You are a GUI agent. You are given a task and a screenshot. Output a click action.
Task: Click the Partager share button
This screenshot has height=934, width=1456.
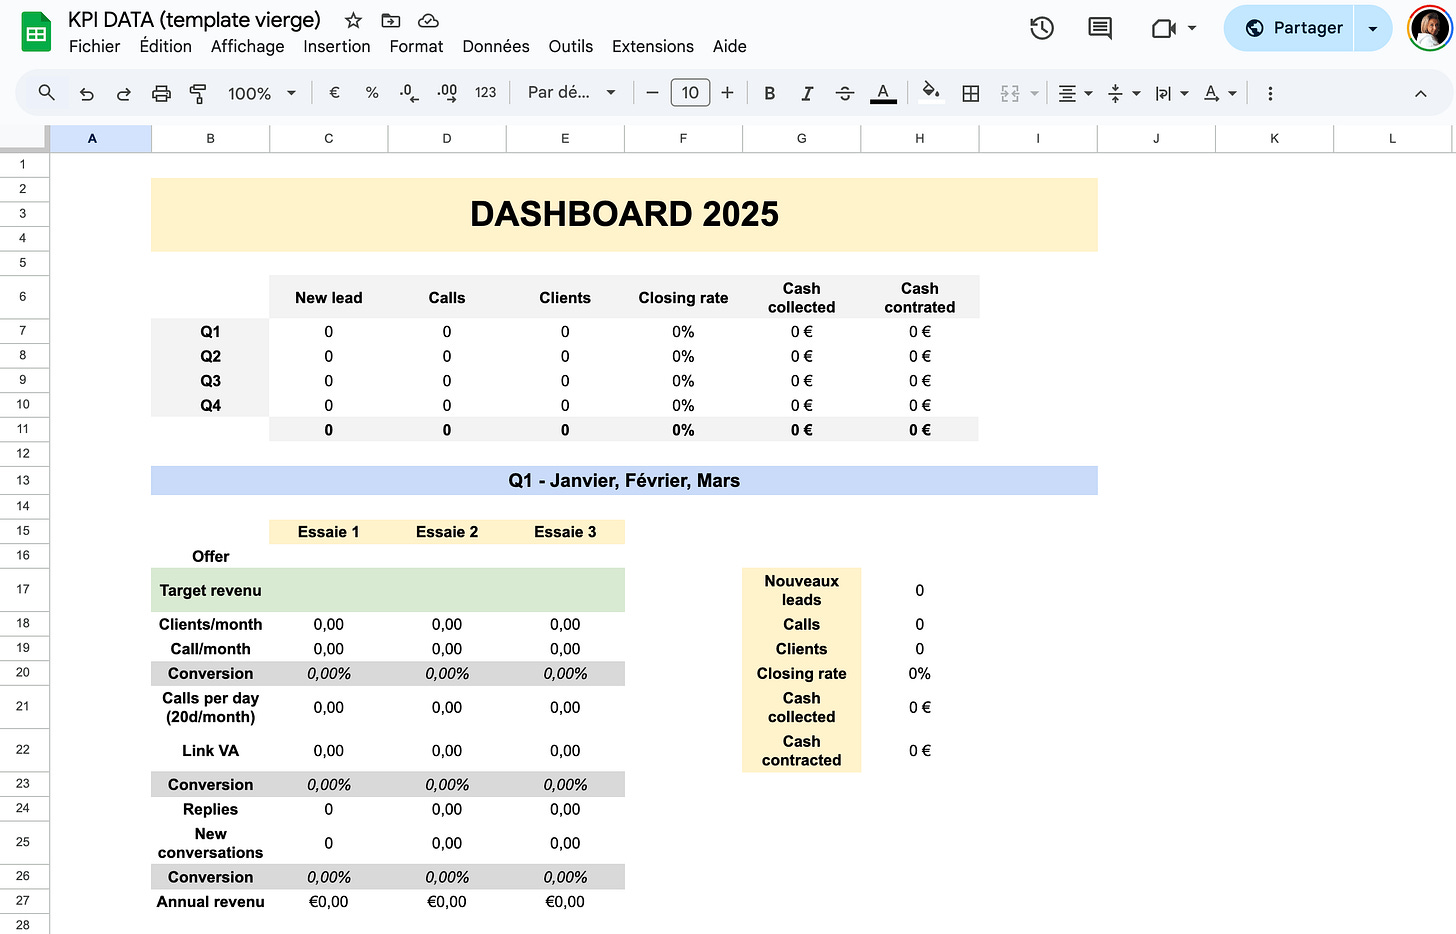[x=1290, y=28]
